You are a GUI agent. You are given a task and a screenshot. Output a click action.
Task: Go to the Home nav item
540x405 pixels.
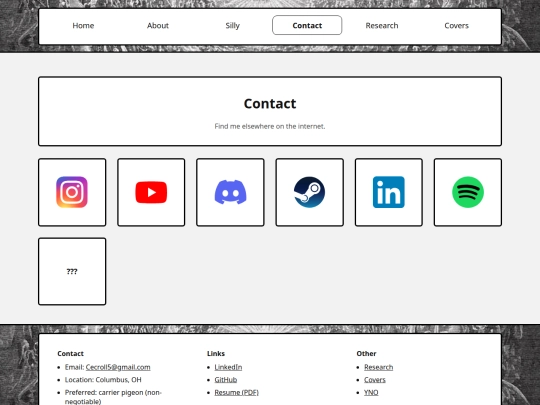(83, 25)
